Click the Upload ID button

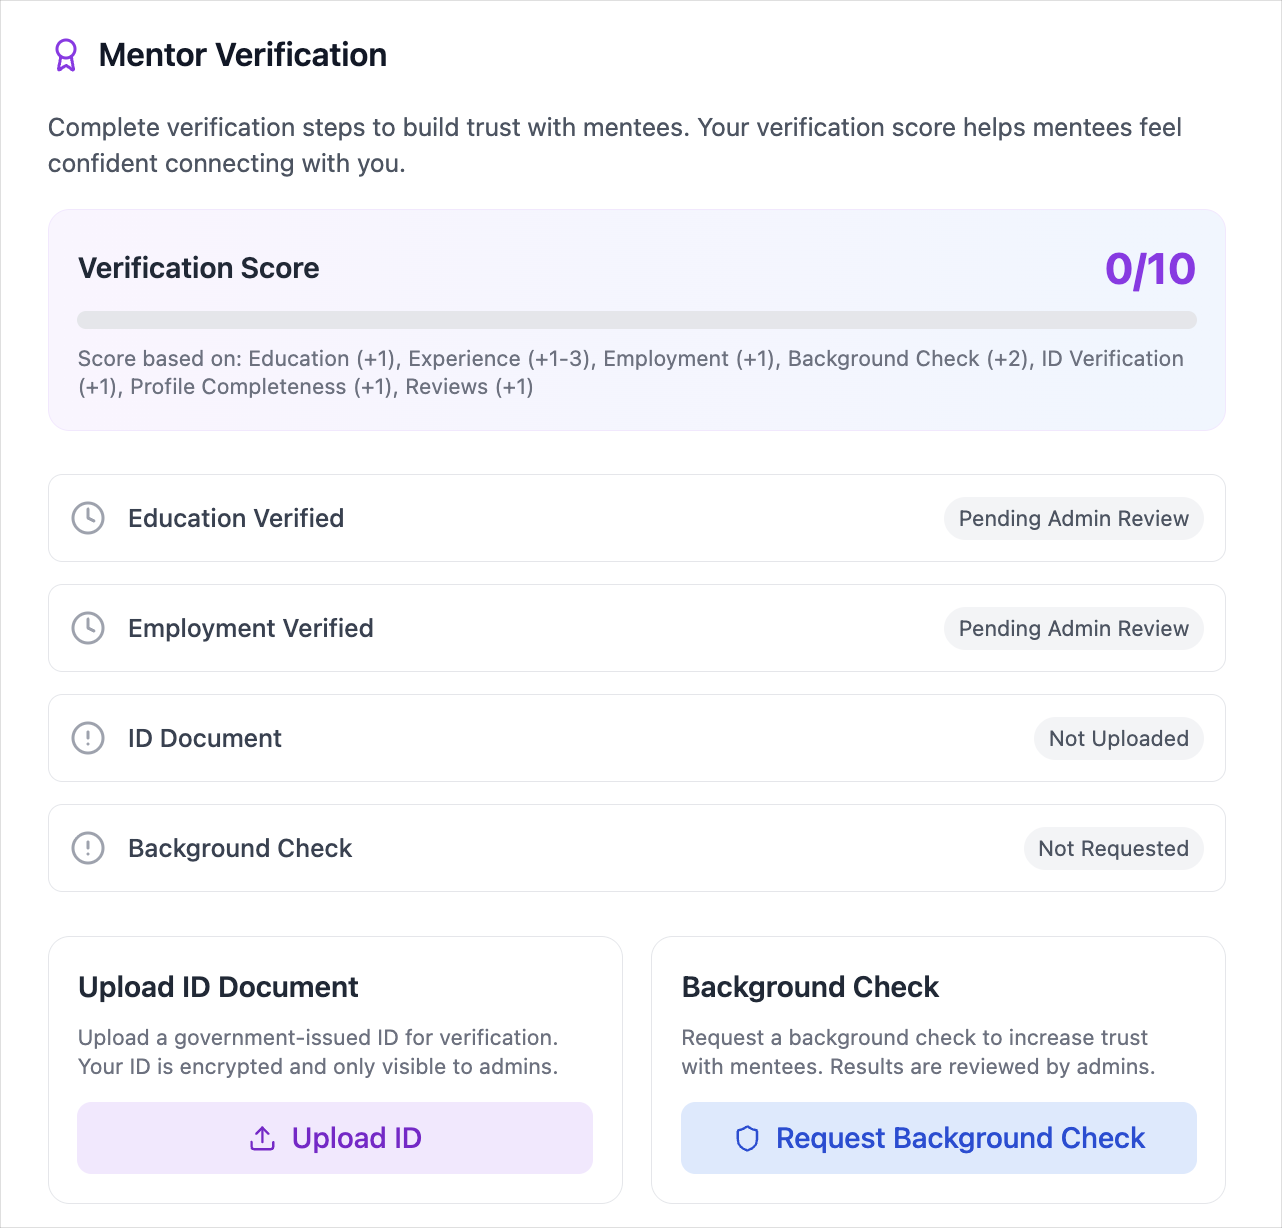[x=335, y=1138]
